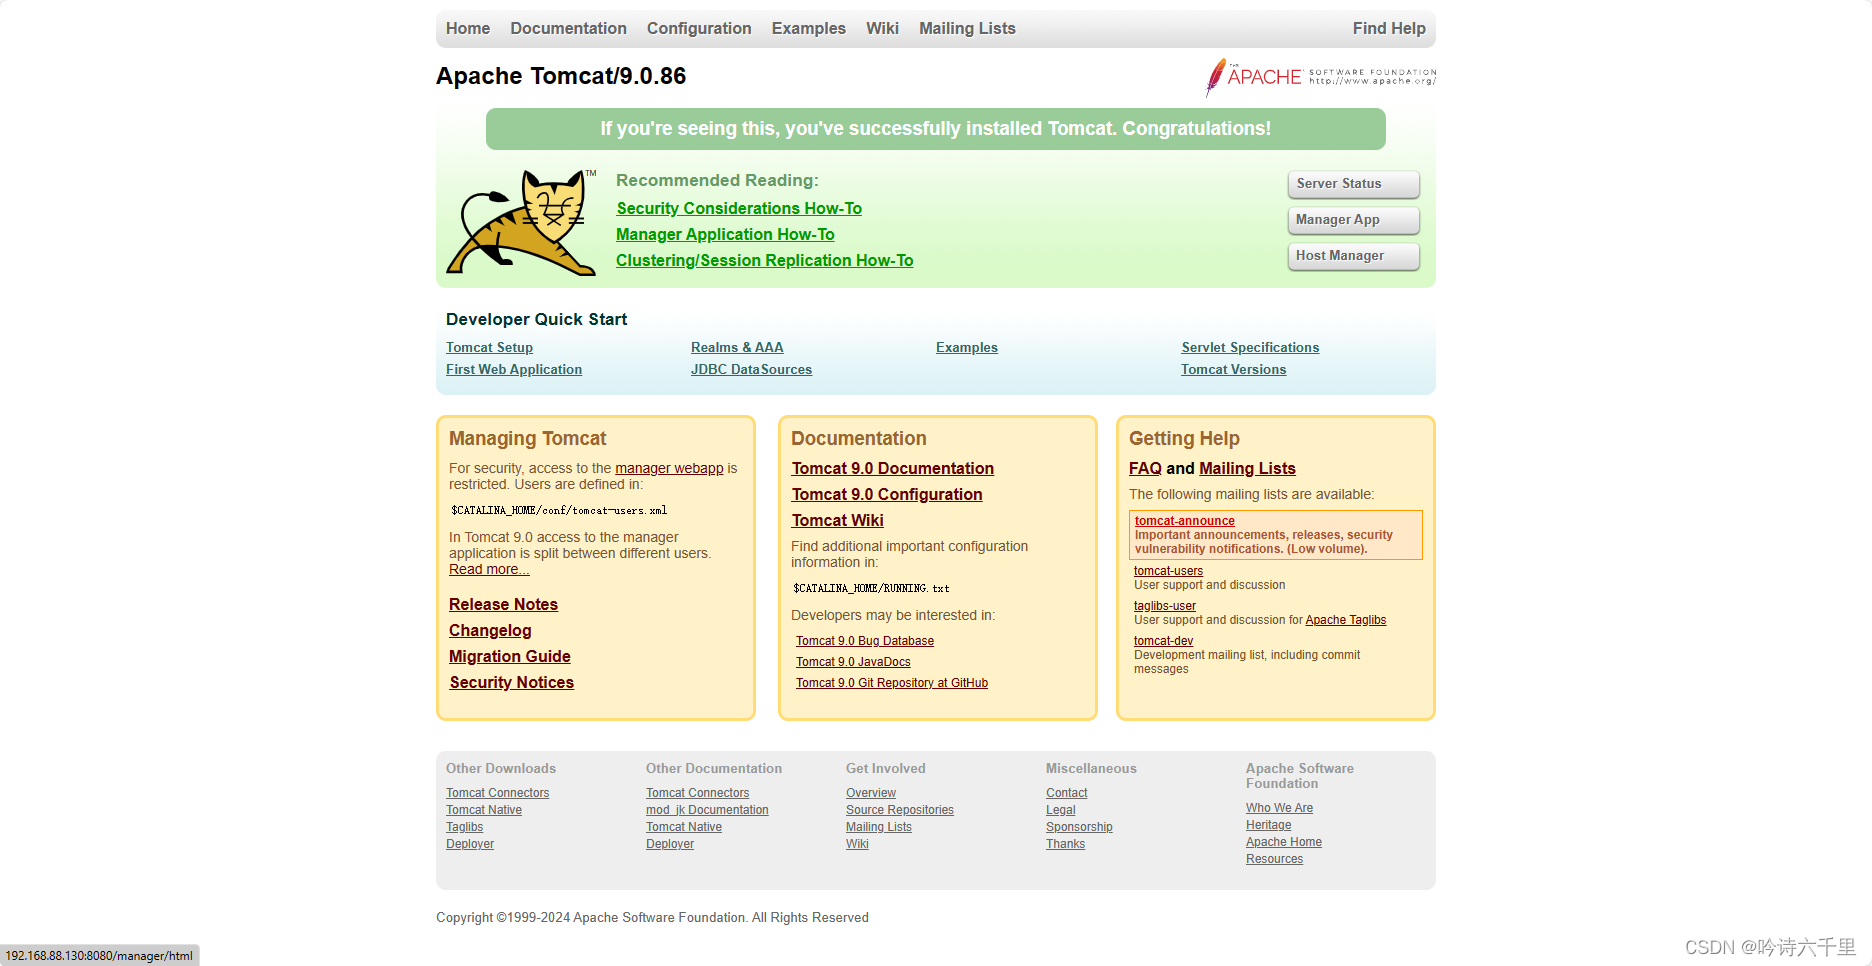Open Apache Home link
This screenshot has width=1872, height=966.
pyautogui.click(x=1284, y=842)
